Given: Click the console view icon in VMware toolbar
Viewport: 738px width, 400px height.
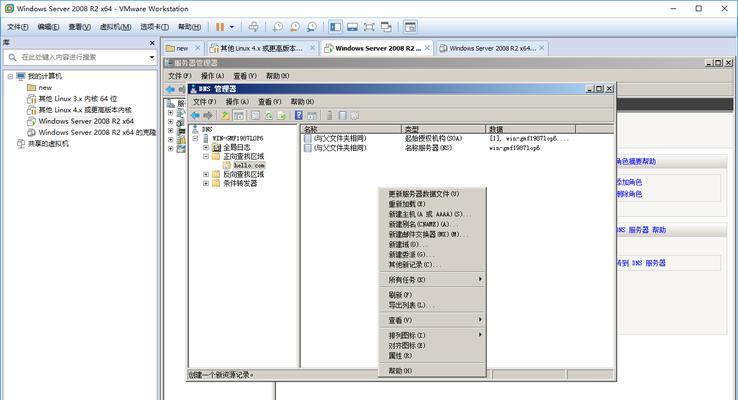Looking at the screenshot, I should click(x=410, y=27).
